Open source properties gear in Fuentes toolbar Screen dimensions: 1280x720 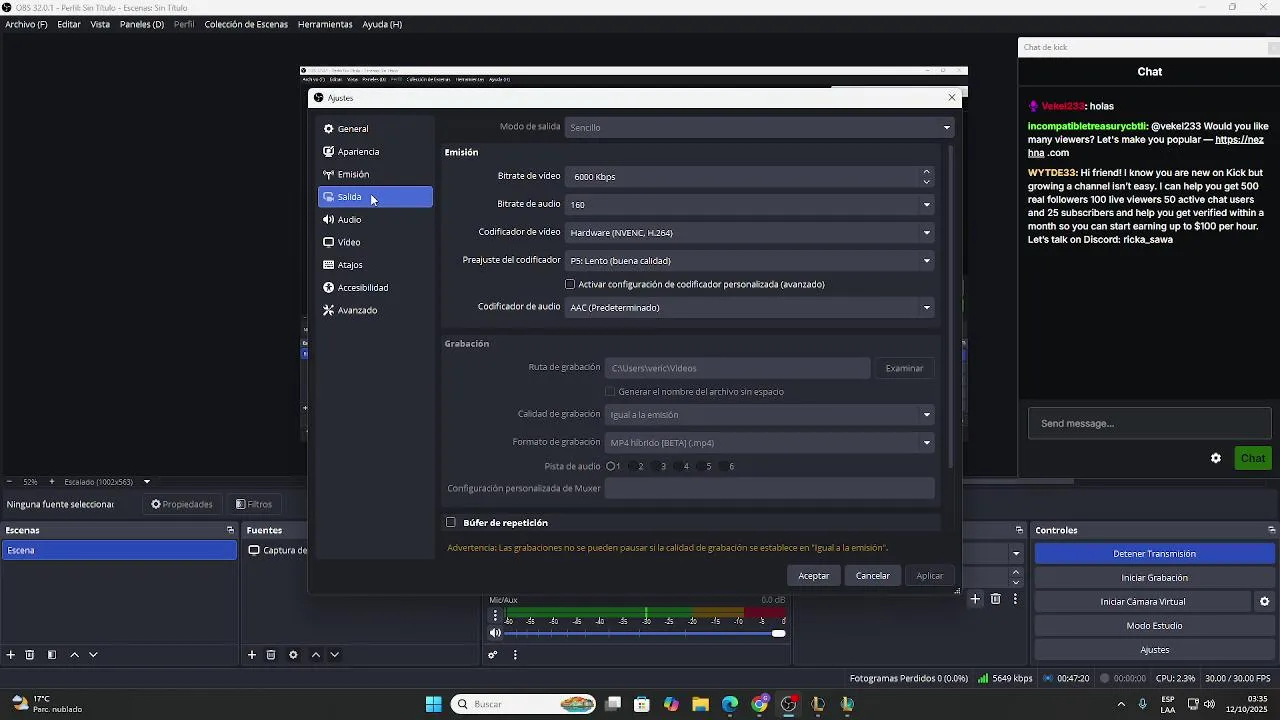point(293,655)
